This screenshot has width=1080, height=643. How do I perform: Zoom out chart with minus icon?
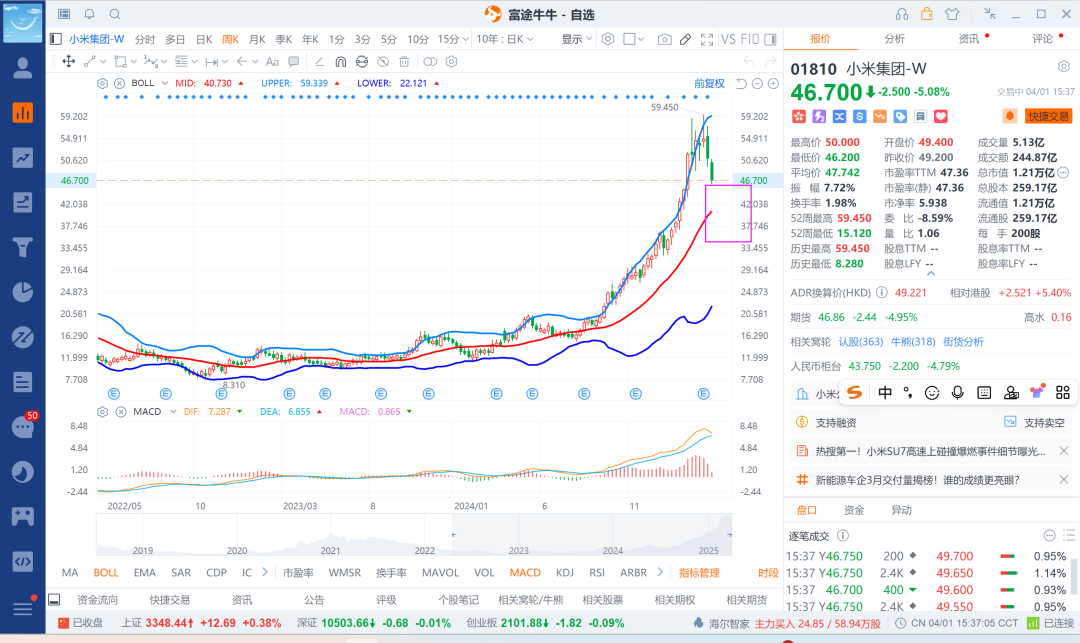click(757, 83)
